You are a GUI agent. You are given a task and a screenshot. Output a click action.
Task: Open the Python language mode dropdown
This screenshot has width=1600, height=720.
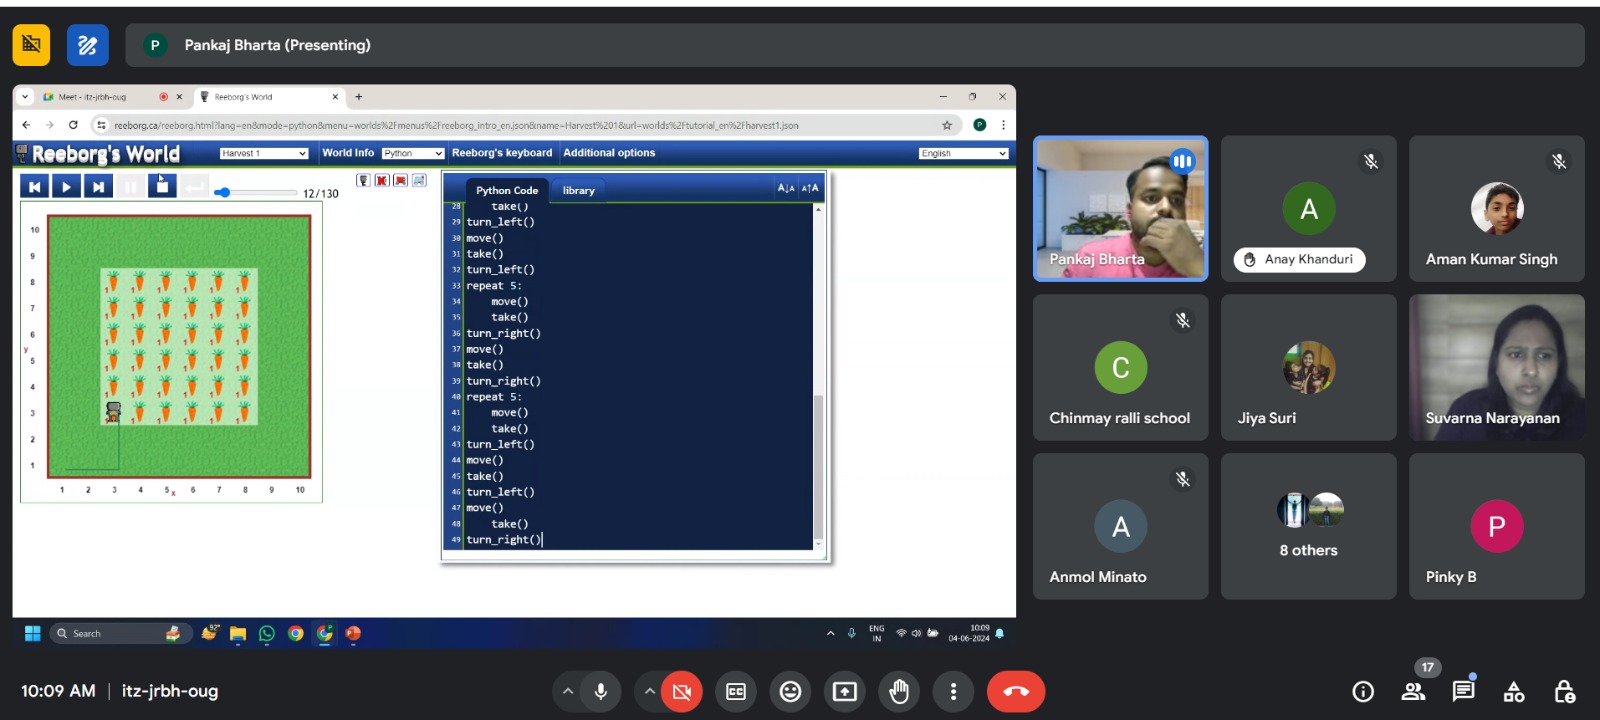coord(413,153)
